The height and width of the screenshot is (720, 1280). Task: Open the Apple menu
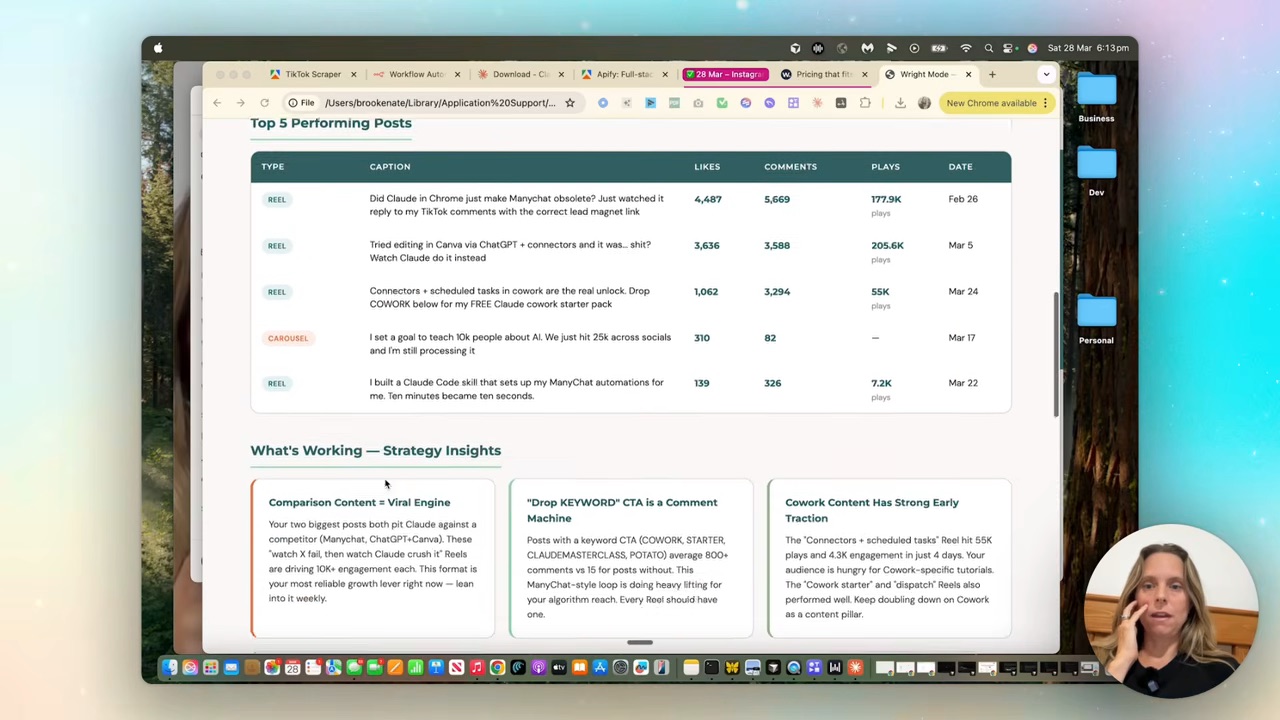(x=158, y=48)
